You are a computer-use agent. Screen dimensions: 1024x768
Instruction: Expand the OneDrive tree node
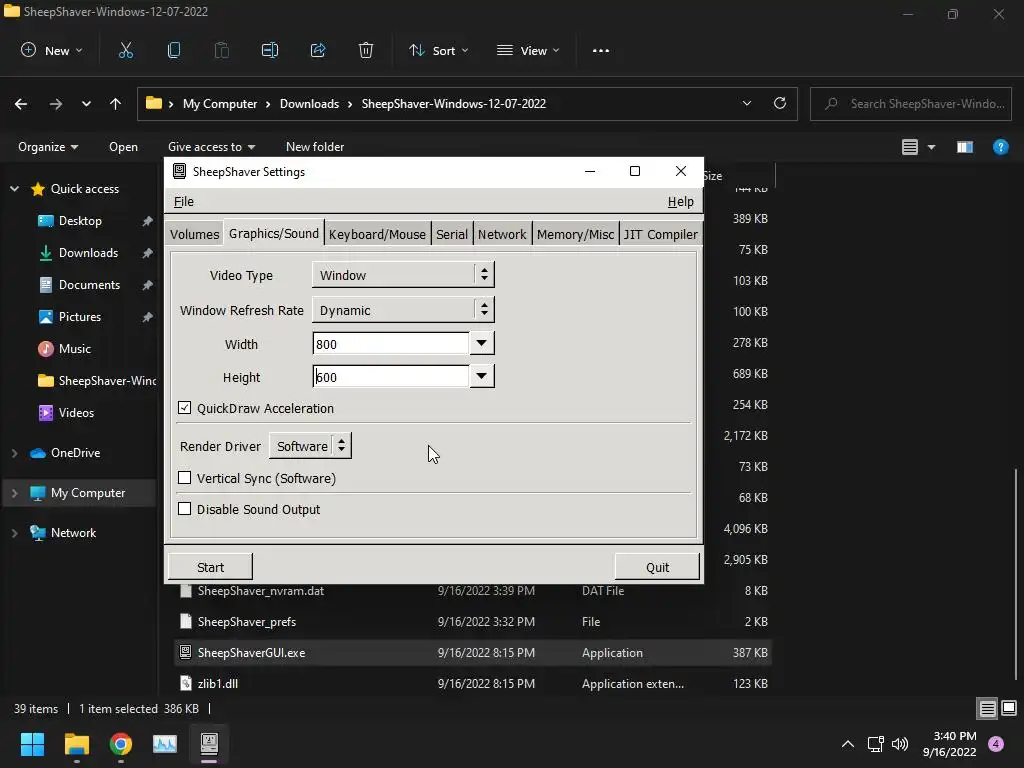[x=14, y=453]
